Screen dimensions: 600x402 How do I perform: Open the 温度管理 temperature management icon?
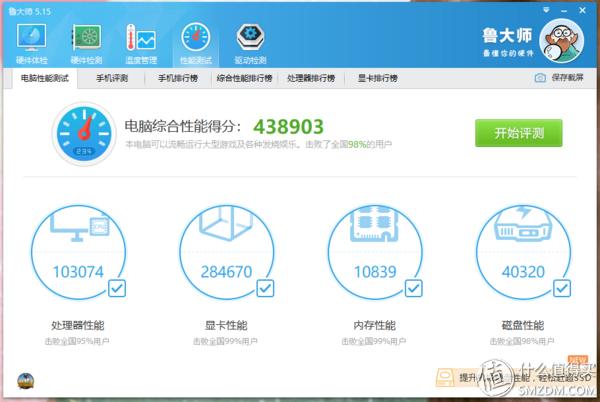(x=141, y=43)
